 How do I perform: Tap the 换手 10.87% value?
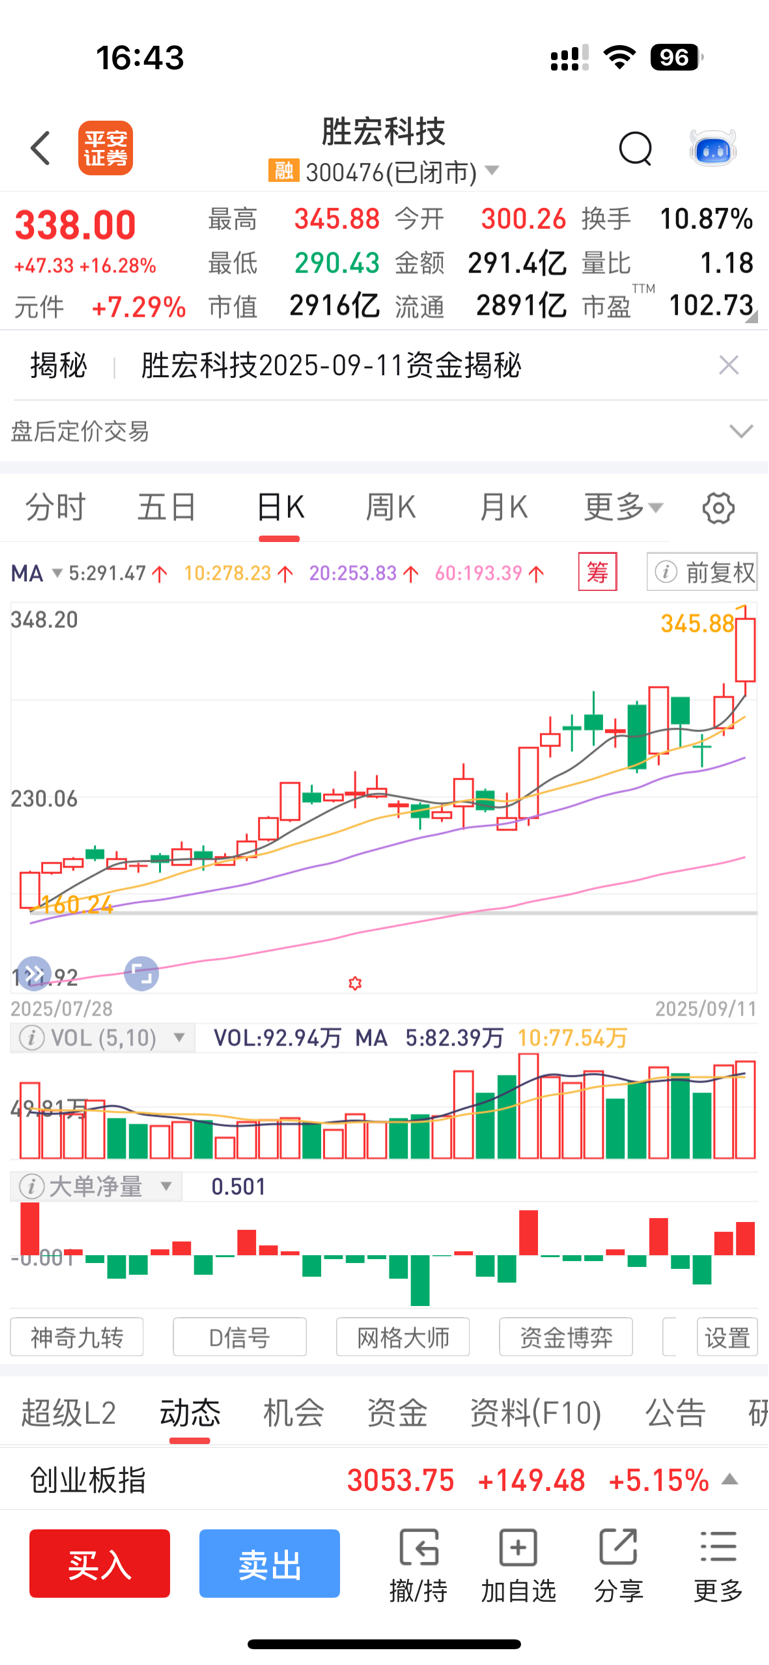point(706,219)
